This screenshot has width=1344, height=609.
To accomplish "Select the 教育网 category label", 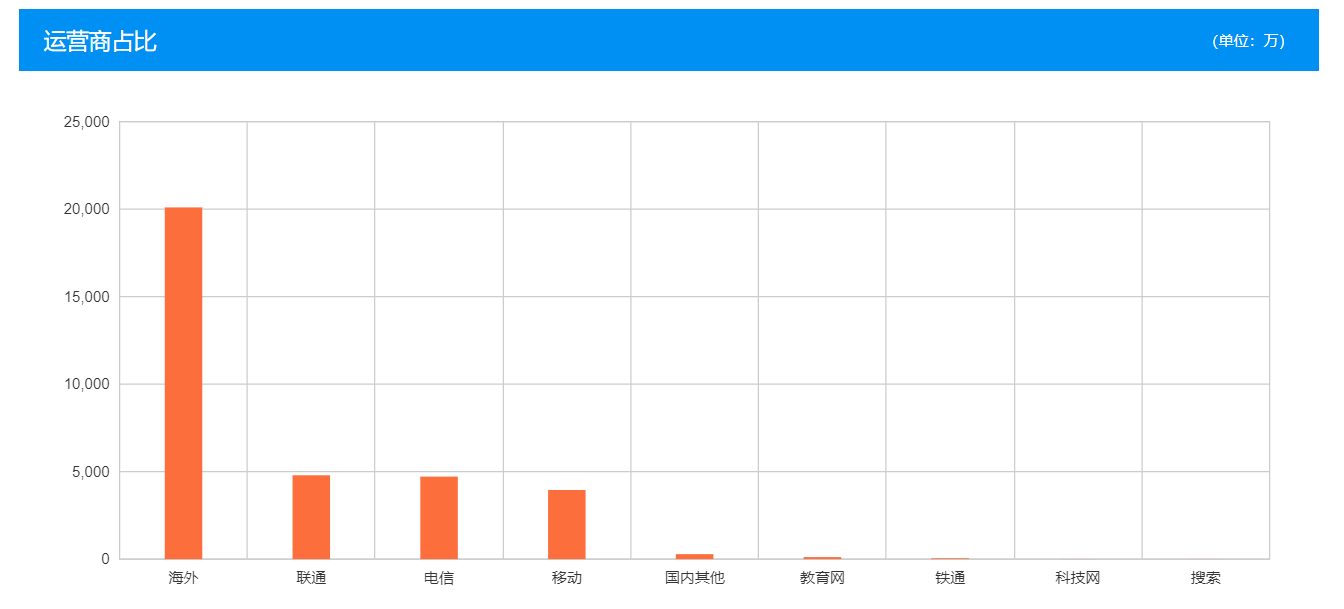I will click(822, 578).
